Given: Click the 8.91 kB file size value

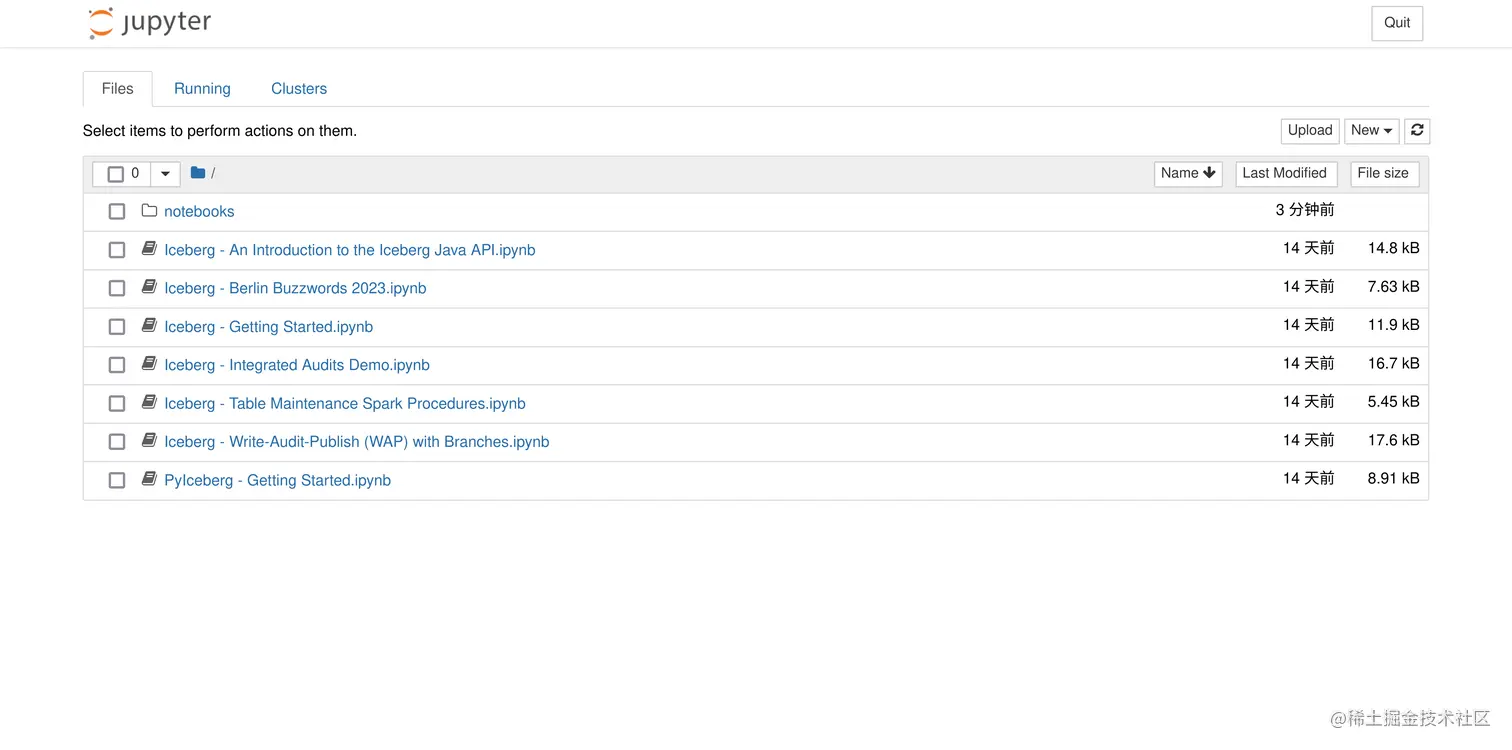Looking at the screenshot, I should [1394, 478].
